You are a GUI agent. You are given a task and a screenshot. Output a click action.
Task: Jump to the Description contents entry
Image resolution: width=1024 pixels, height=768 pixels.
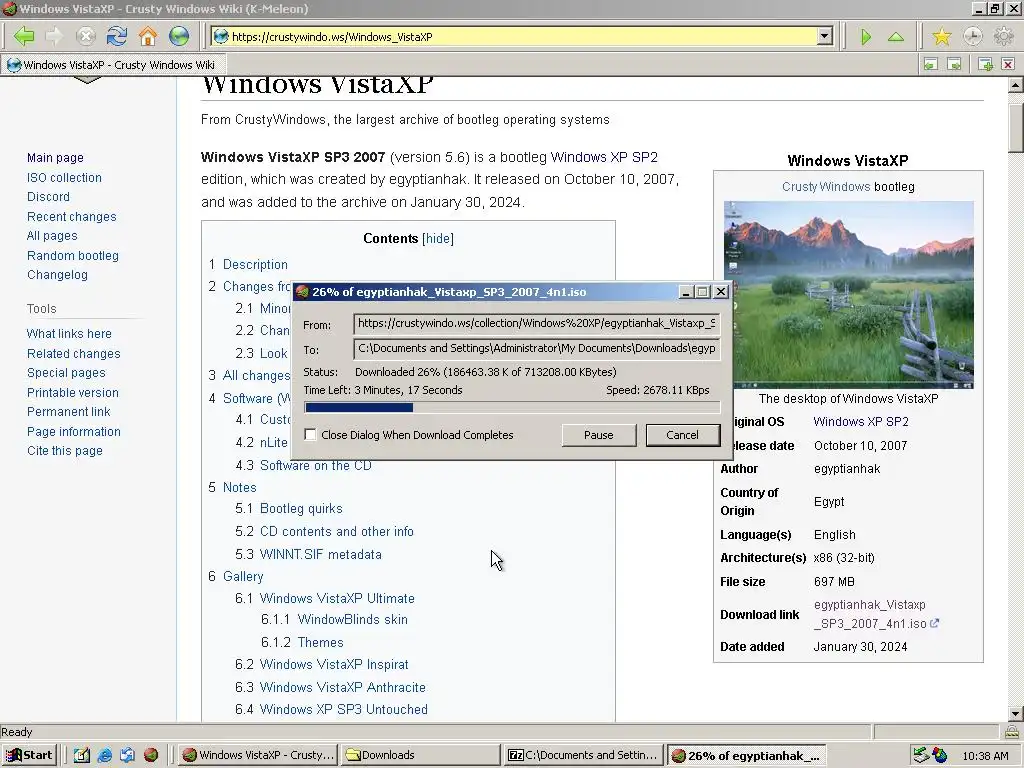click(255, 264)
